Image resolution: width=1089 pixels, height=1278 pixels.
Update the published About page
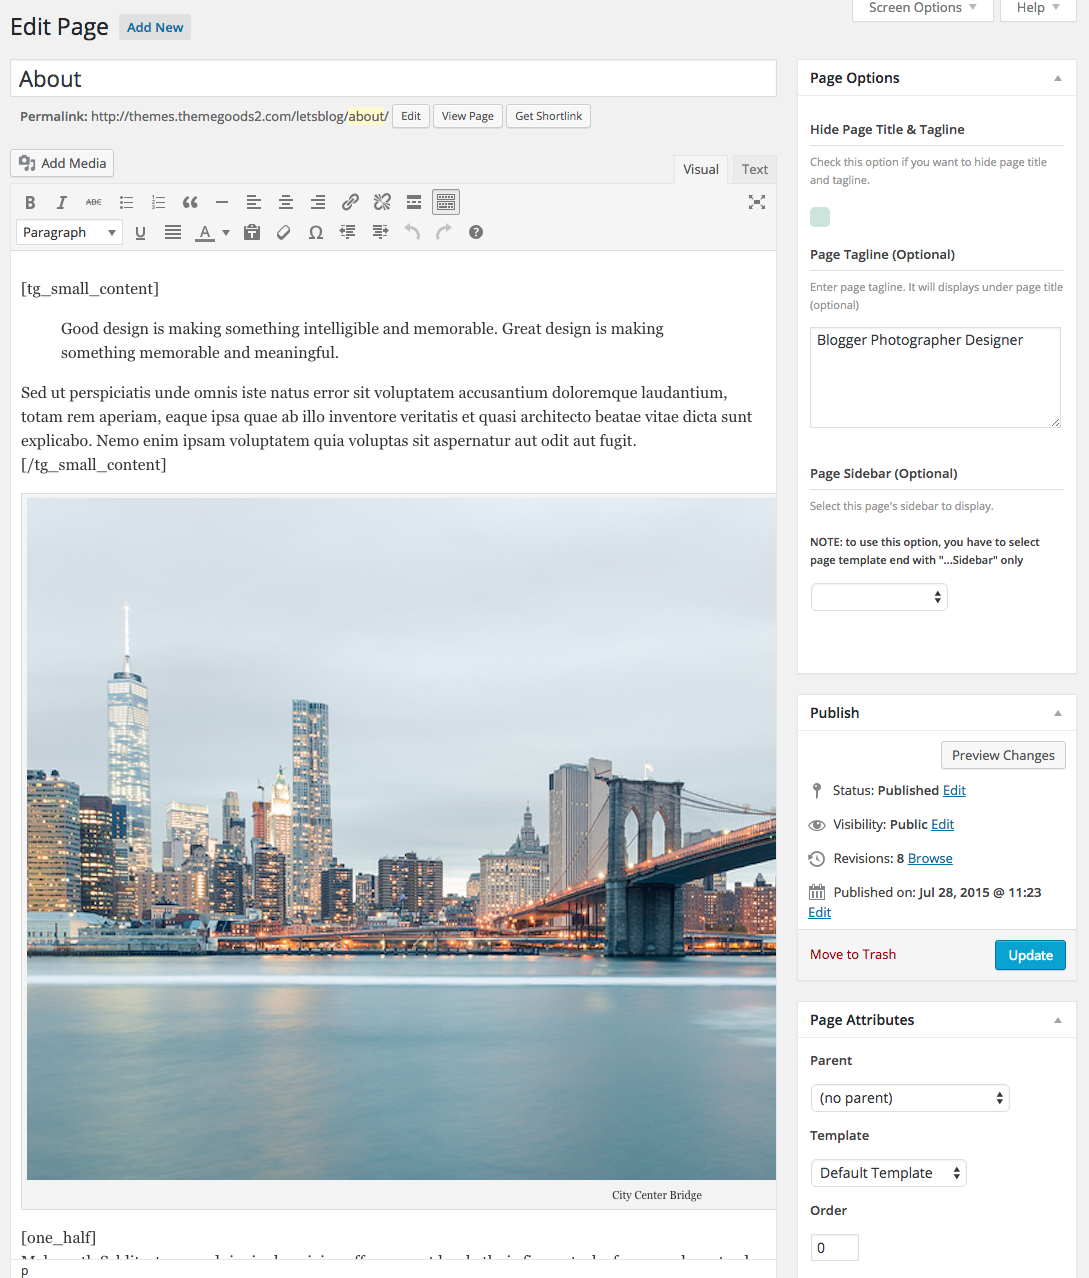click(x=1030, y=955)
